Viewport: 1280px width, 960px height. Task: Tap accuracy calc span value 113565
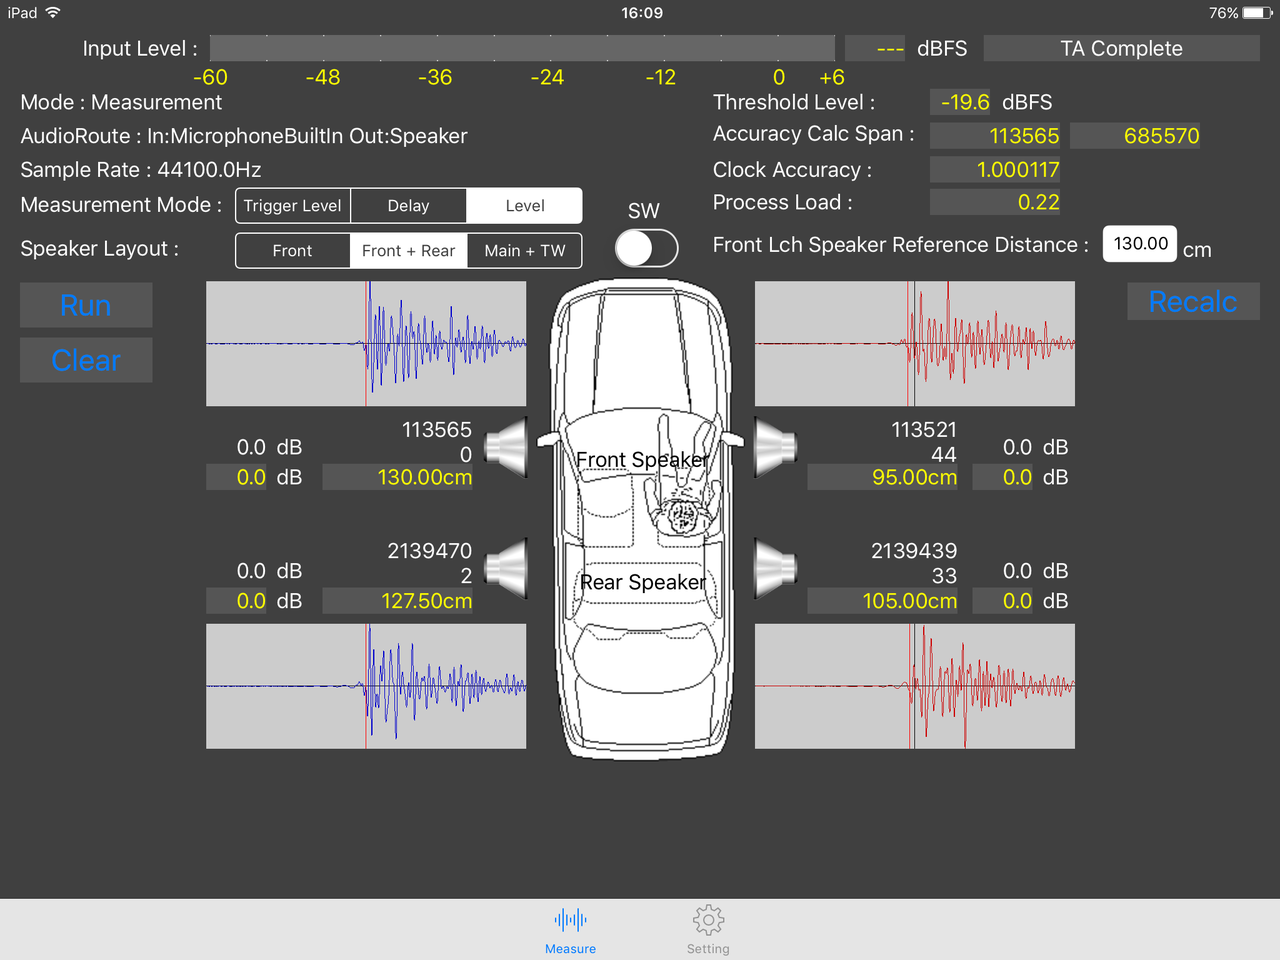995,136
